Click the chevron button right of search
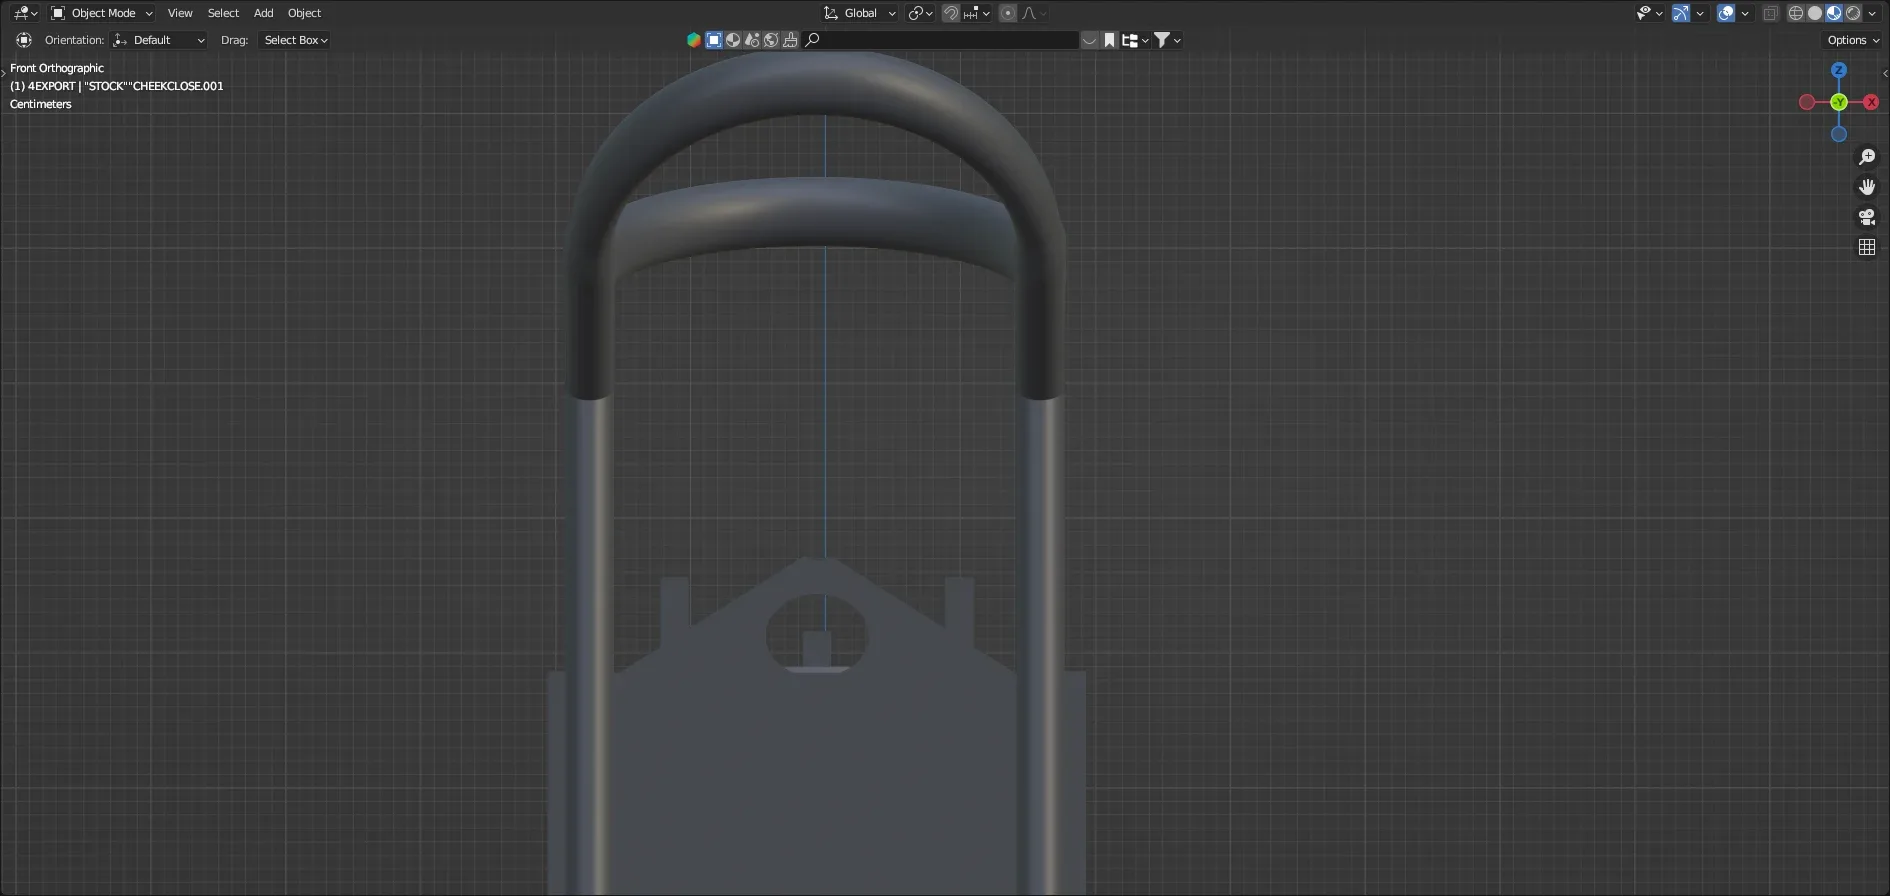The image size is (1890, 896). 1090,40
